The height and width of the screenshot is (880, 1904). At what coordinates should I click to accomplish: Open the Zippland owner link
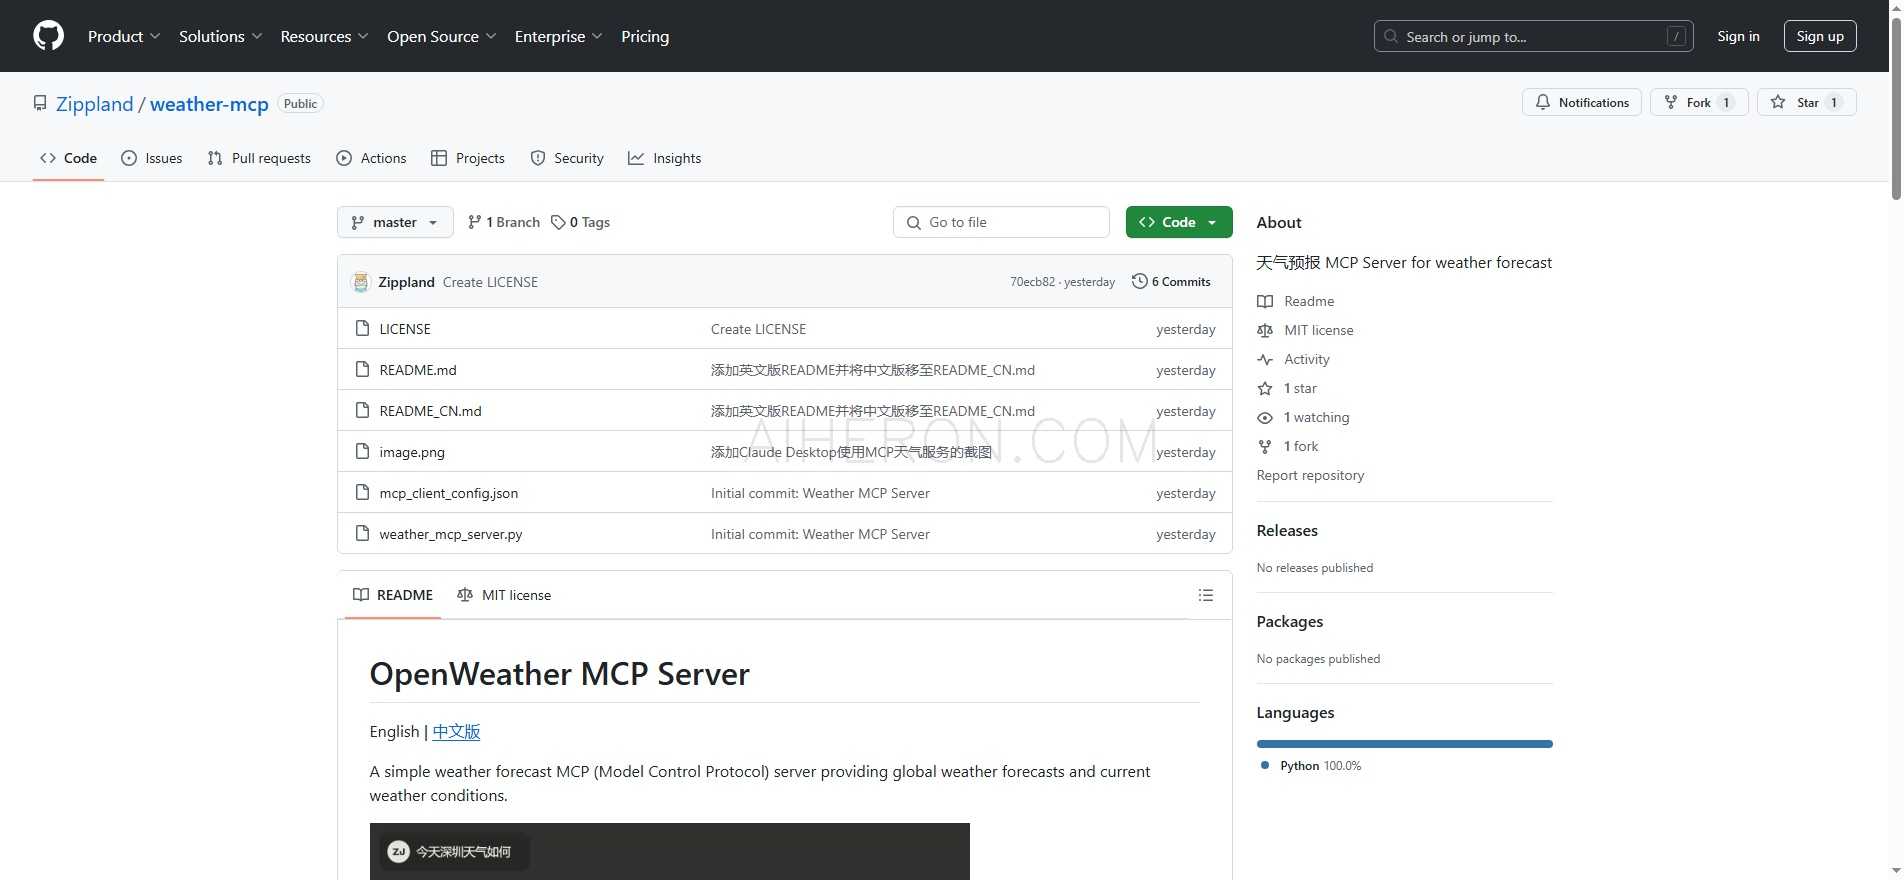pyautogui.click(x=95, y=104)
